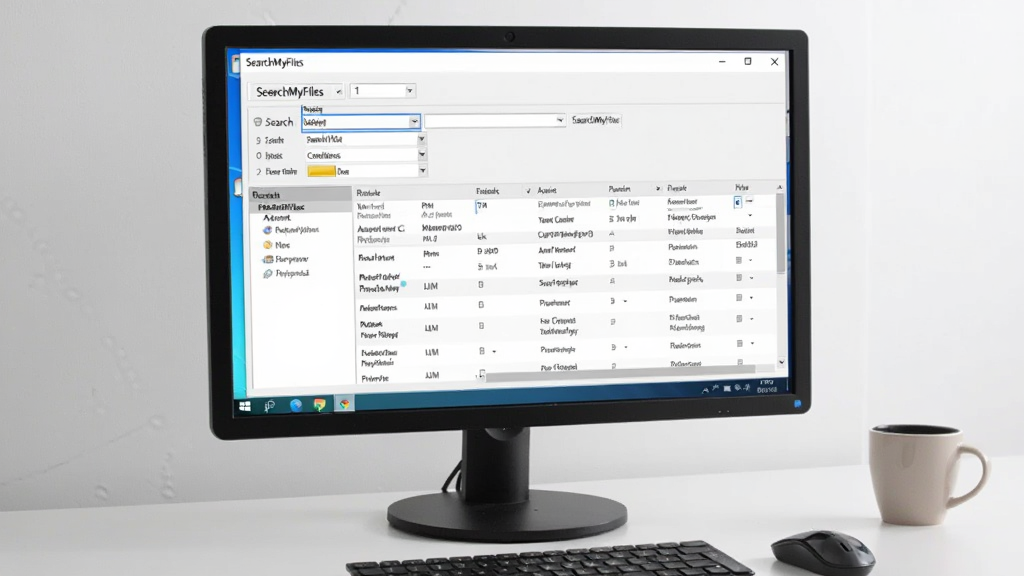Expand the wide empty combo box's arrow
1024x576 pixels.
tap(560, 120)
